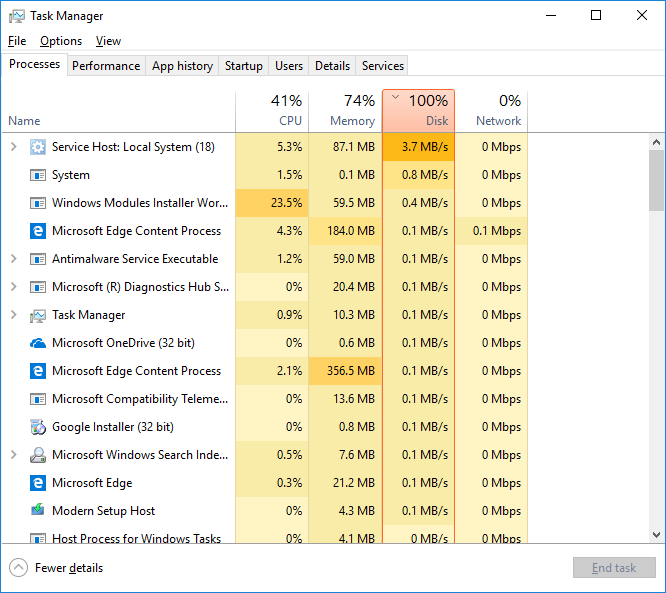Screen dimensions: 666x593
Task: Select the Microsoft Compatibility Teleme... name
Action: click(x=140, y=399)
